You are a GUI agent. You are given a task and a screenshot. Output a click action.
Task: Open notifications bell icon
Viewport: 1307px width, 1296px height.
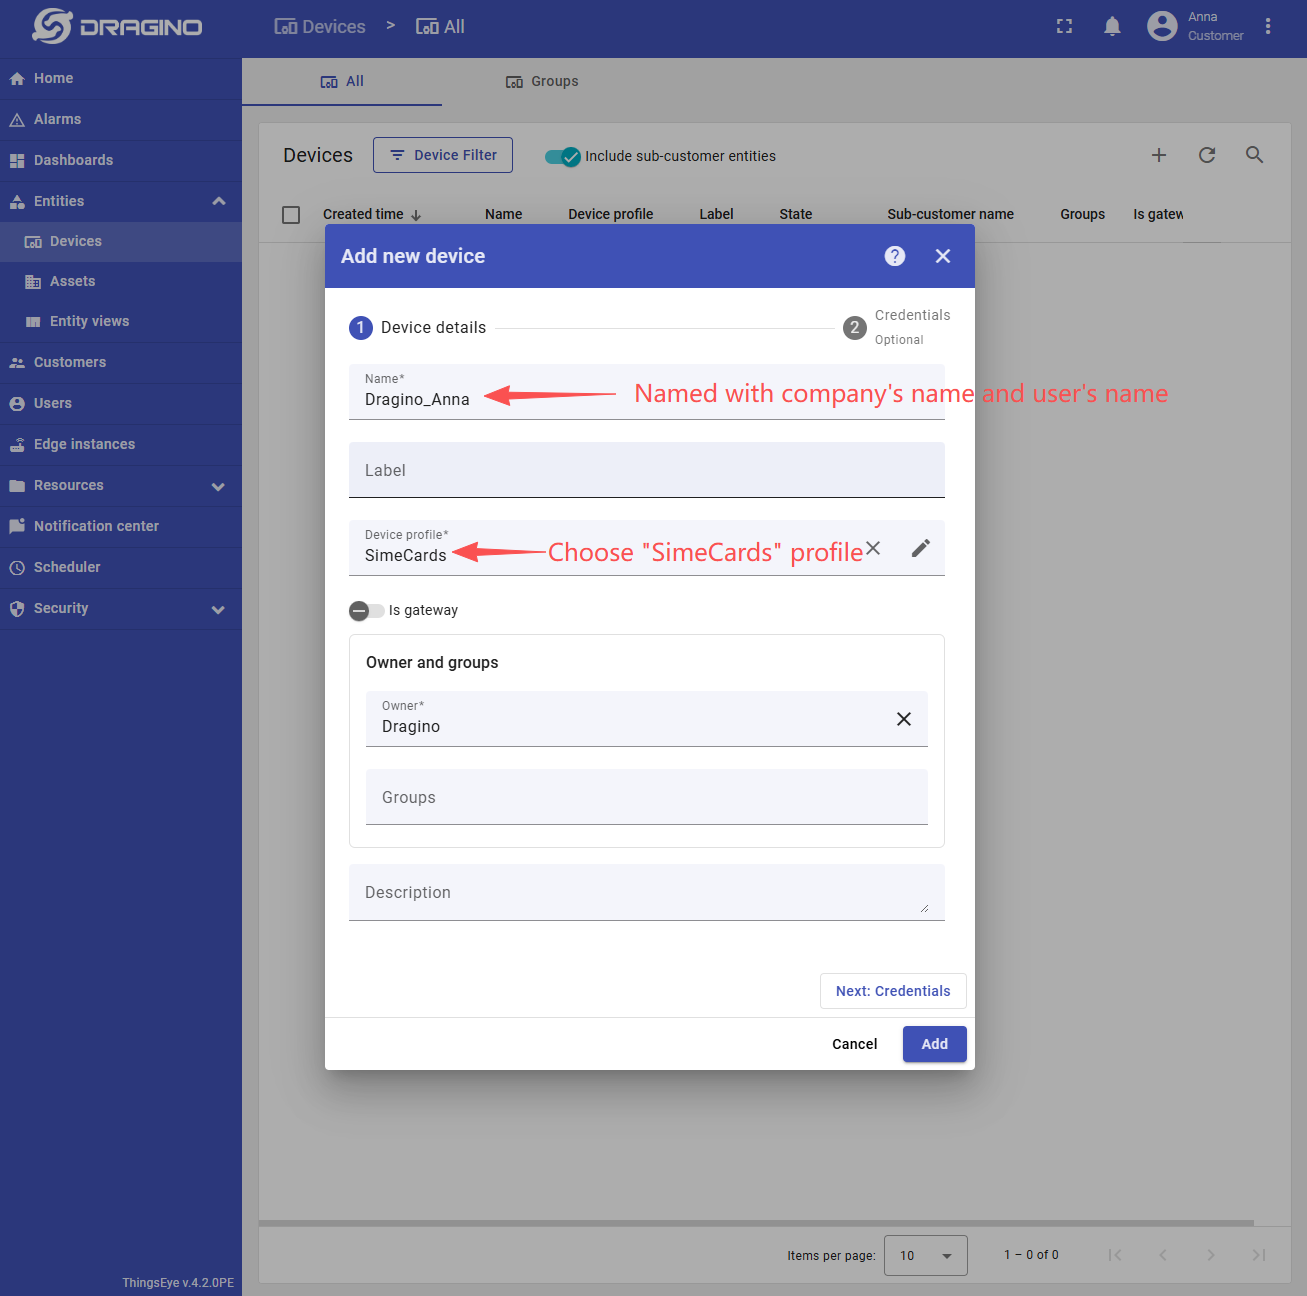click(x=1112, y=27)
